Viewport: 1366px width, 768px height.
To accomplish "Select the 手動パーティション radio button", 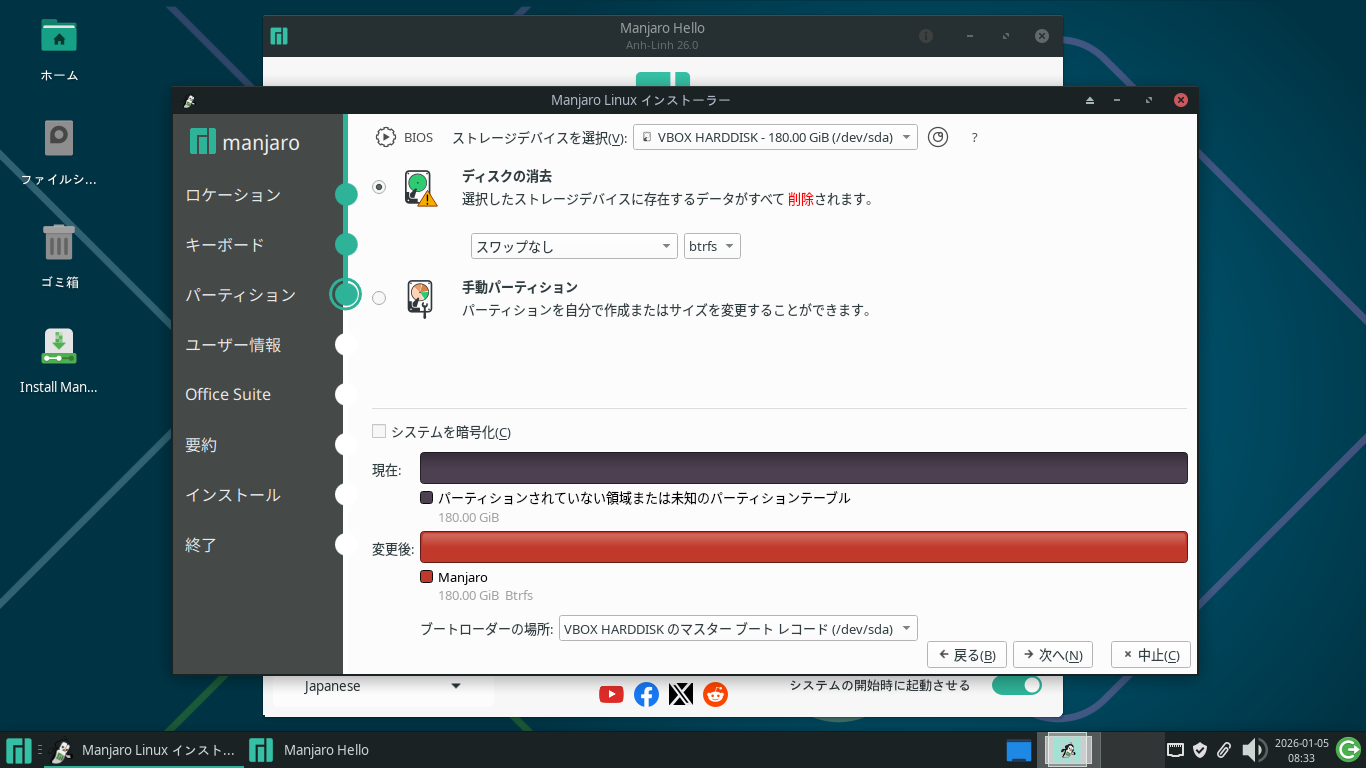I will point(379,298).
